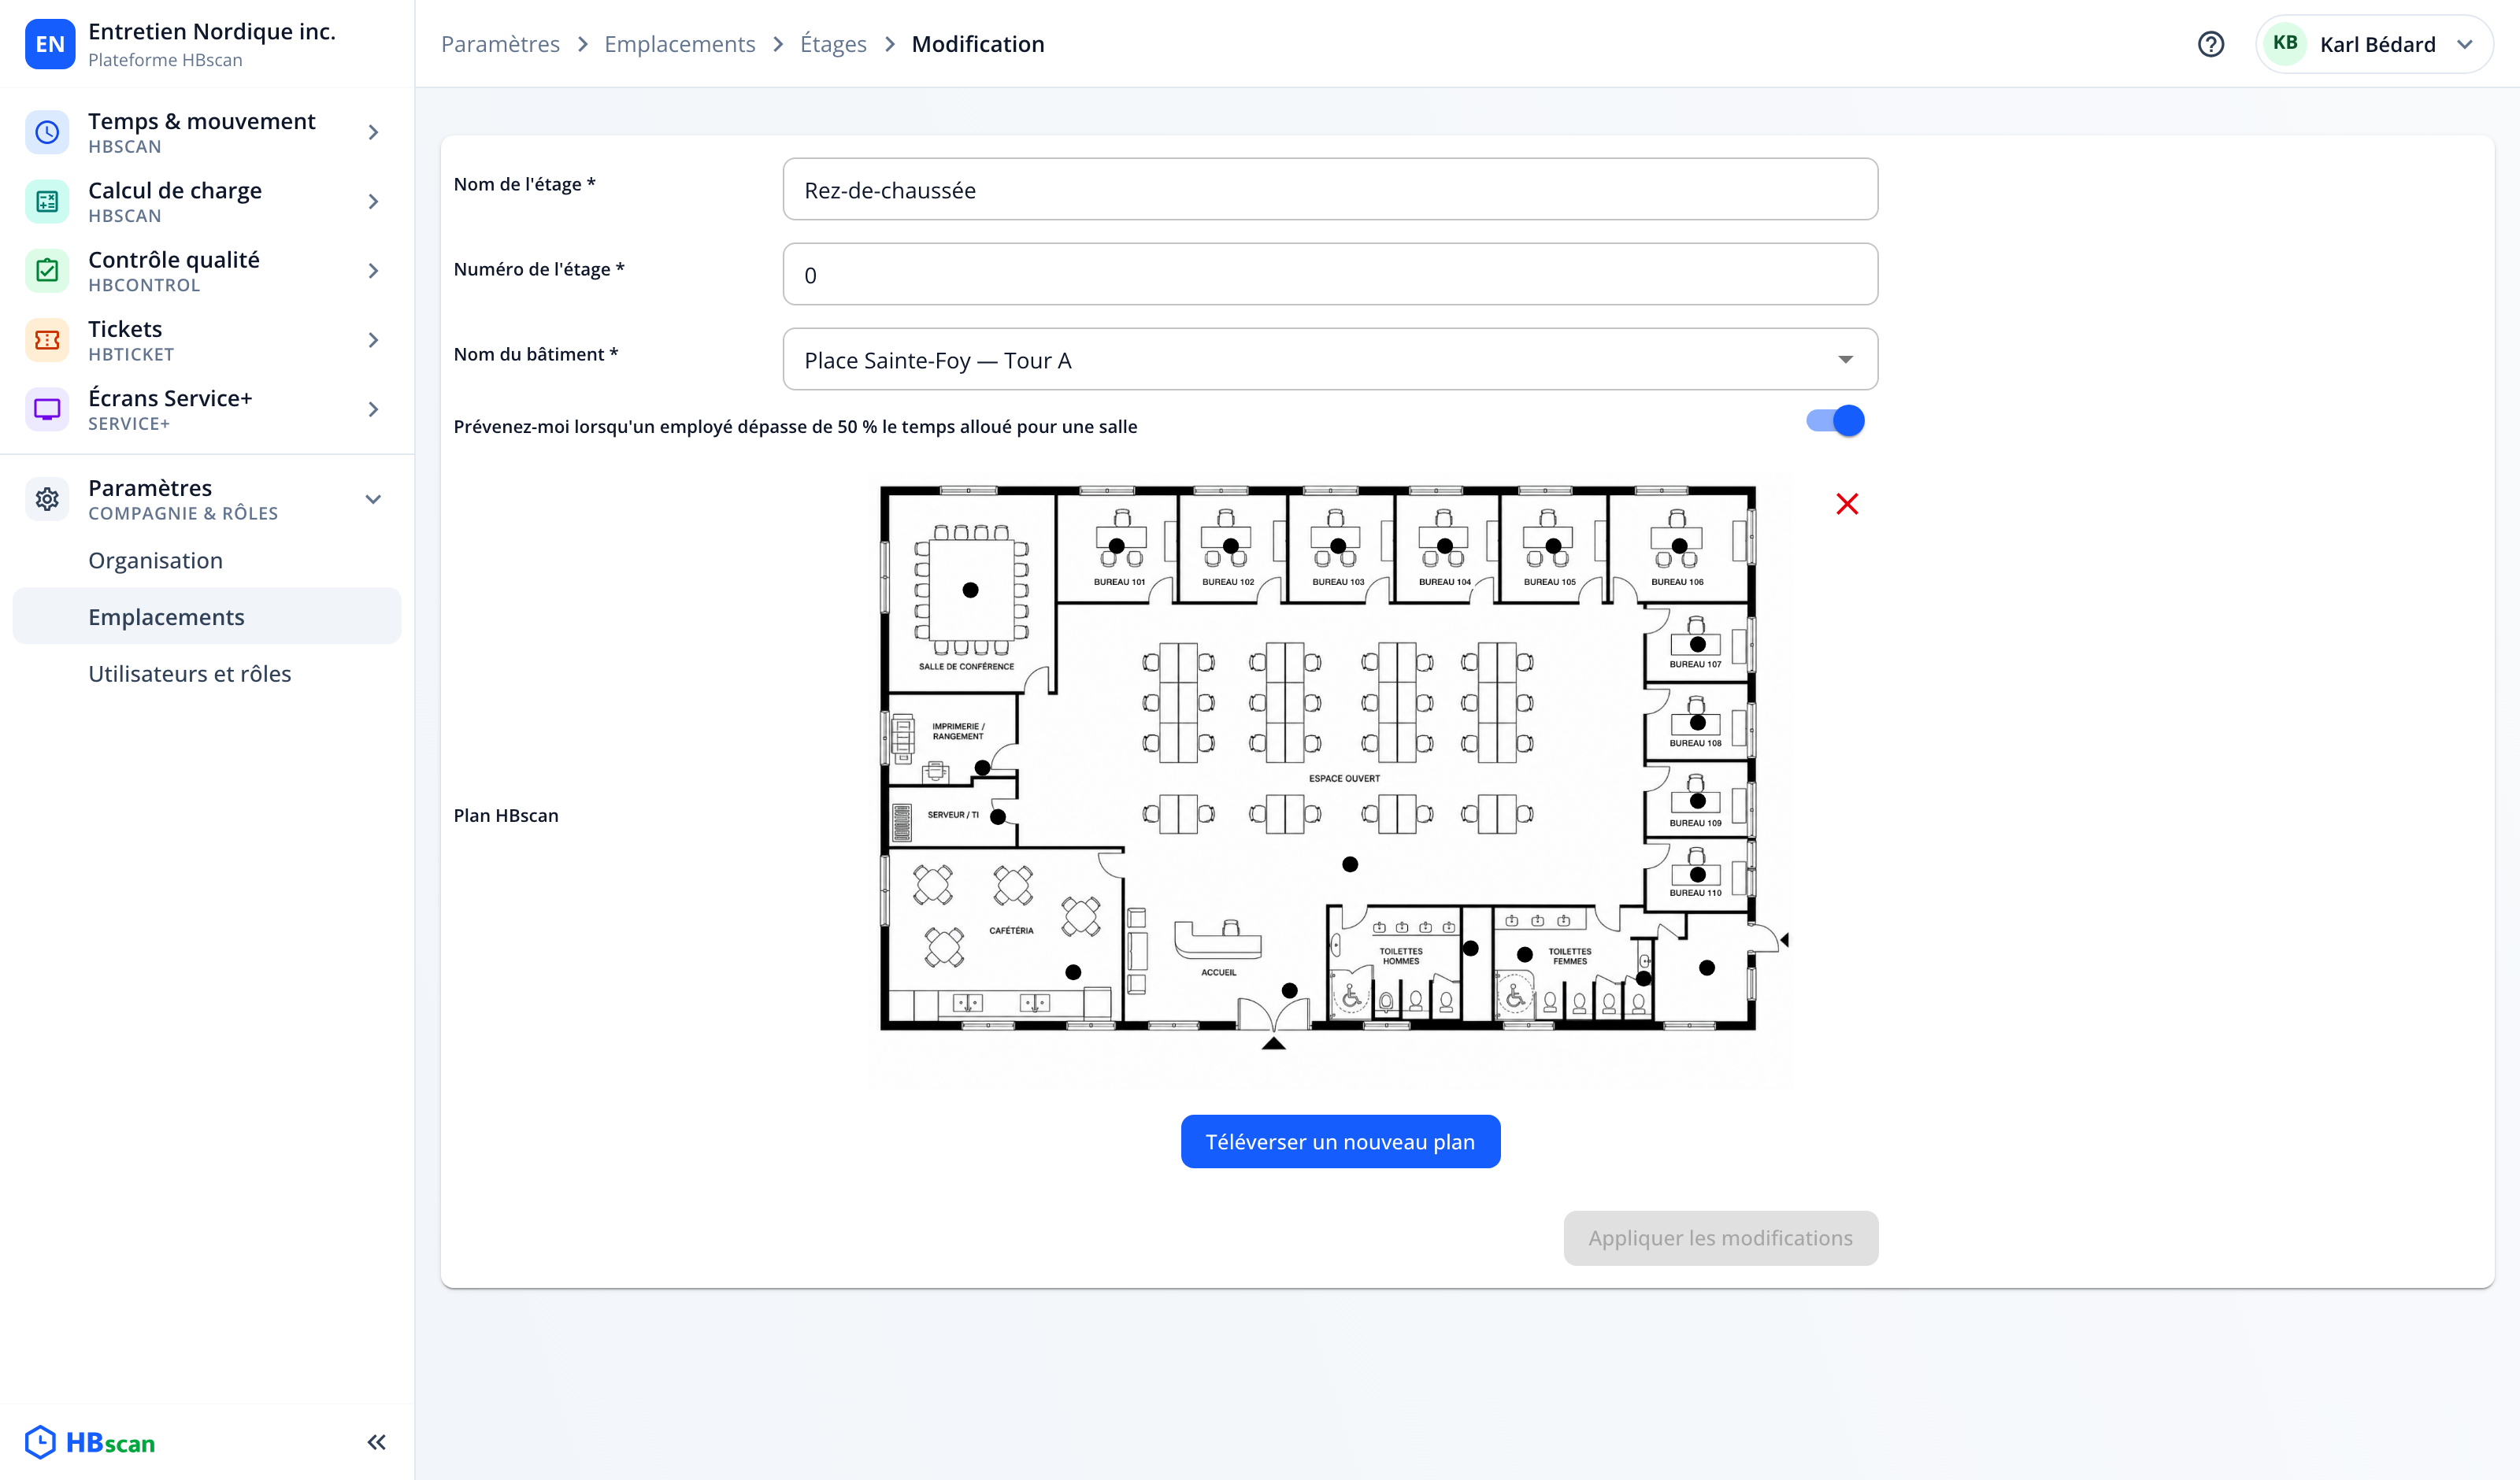Click the Paramètres gear icon
The image size is (2520, 1480).
(47, 499)
